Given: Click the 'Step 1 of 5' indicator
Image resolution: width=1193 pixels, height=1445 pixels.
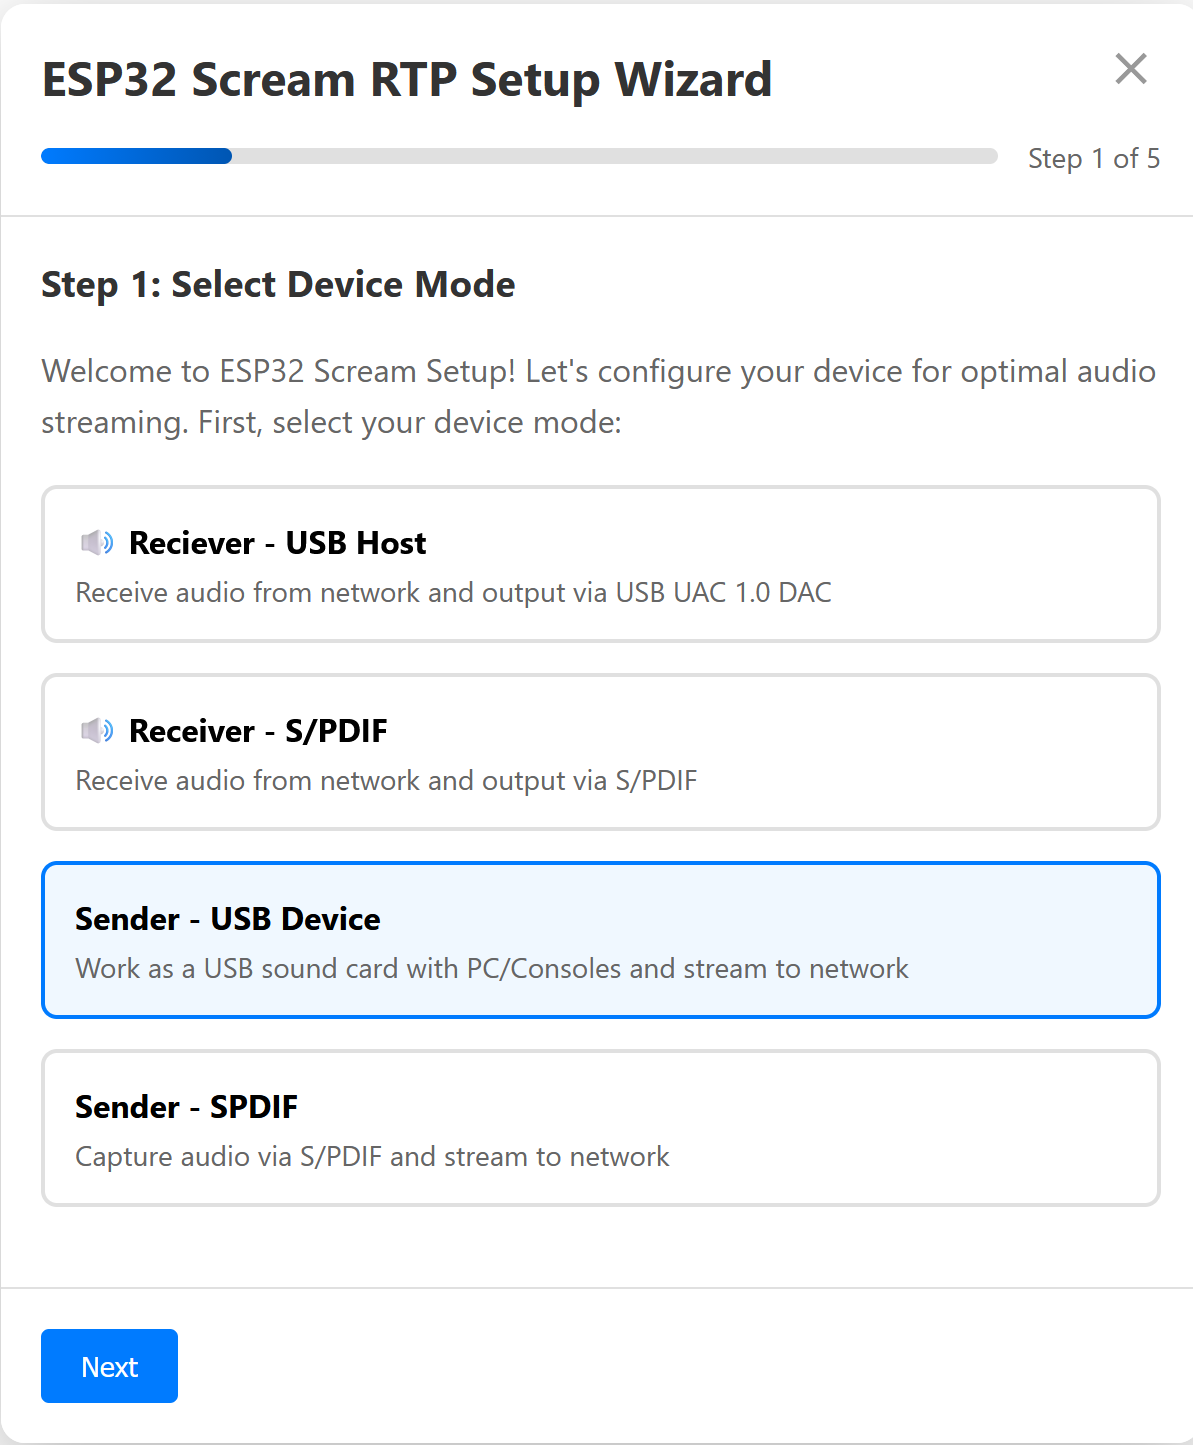Looking at the screenshot, I should tap(1093, 159).
